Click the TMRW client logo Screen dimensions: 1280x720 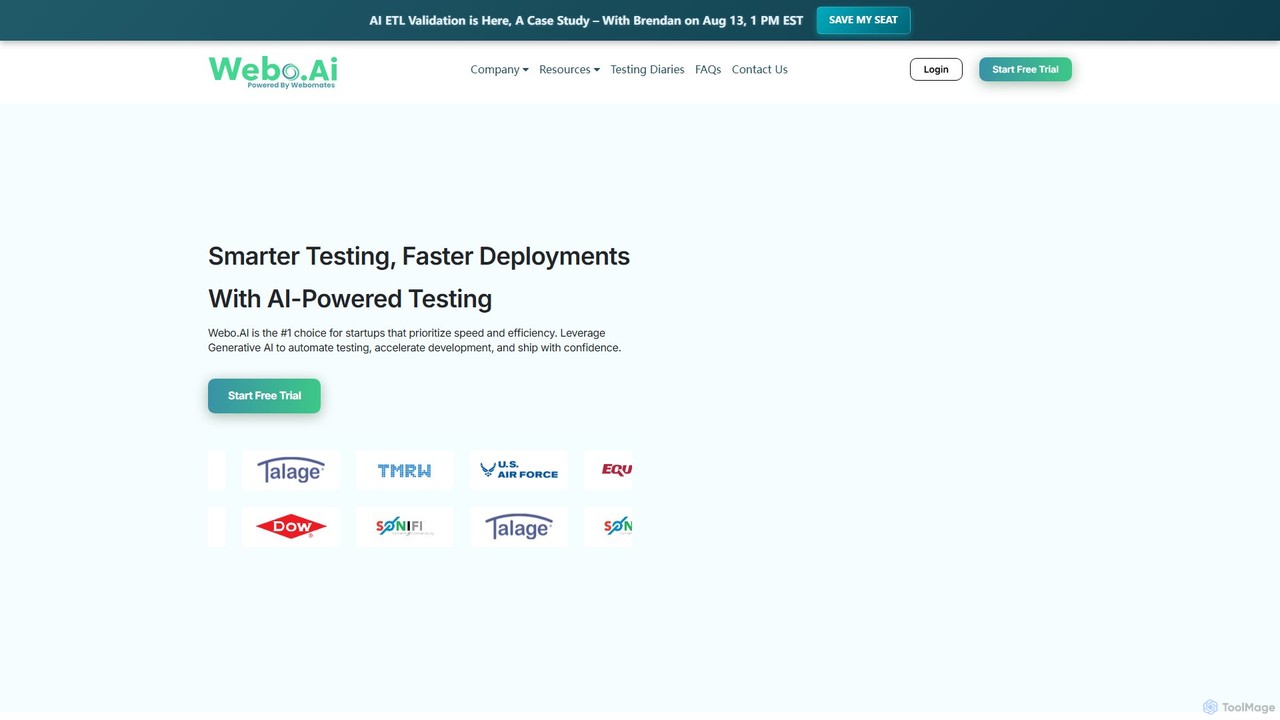click(x=405, y=470)
